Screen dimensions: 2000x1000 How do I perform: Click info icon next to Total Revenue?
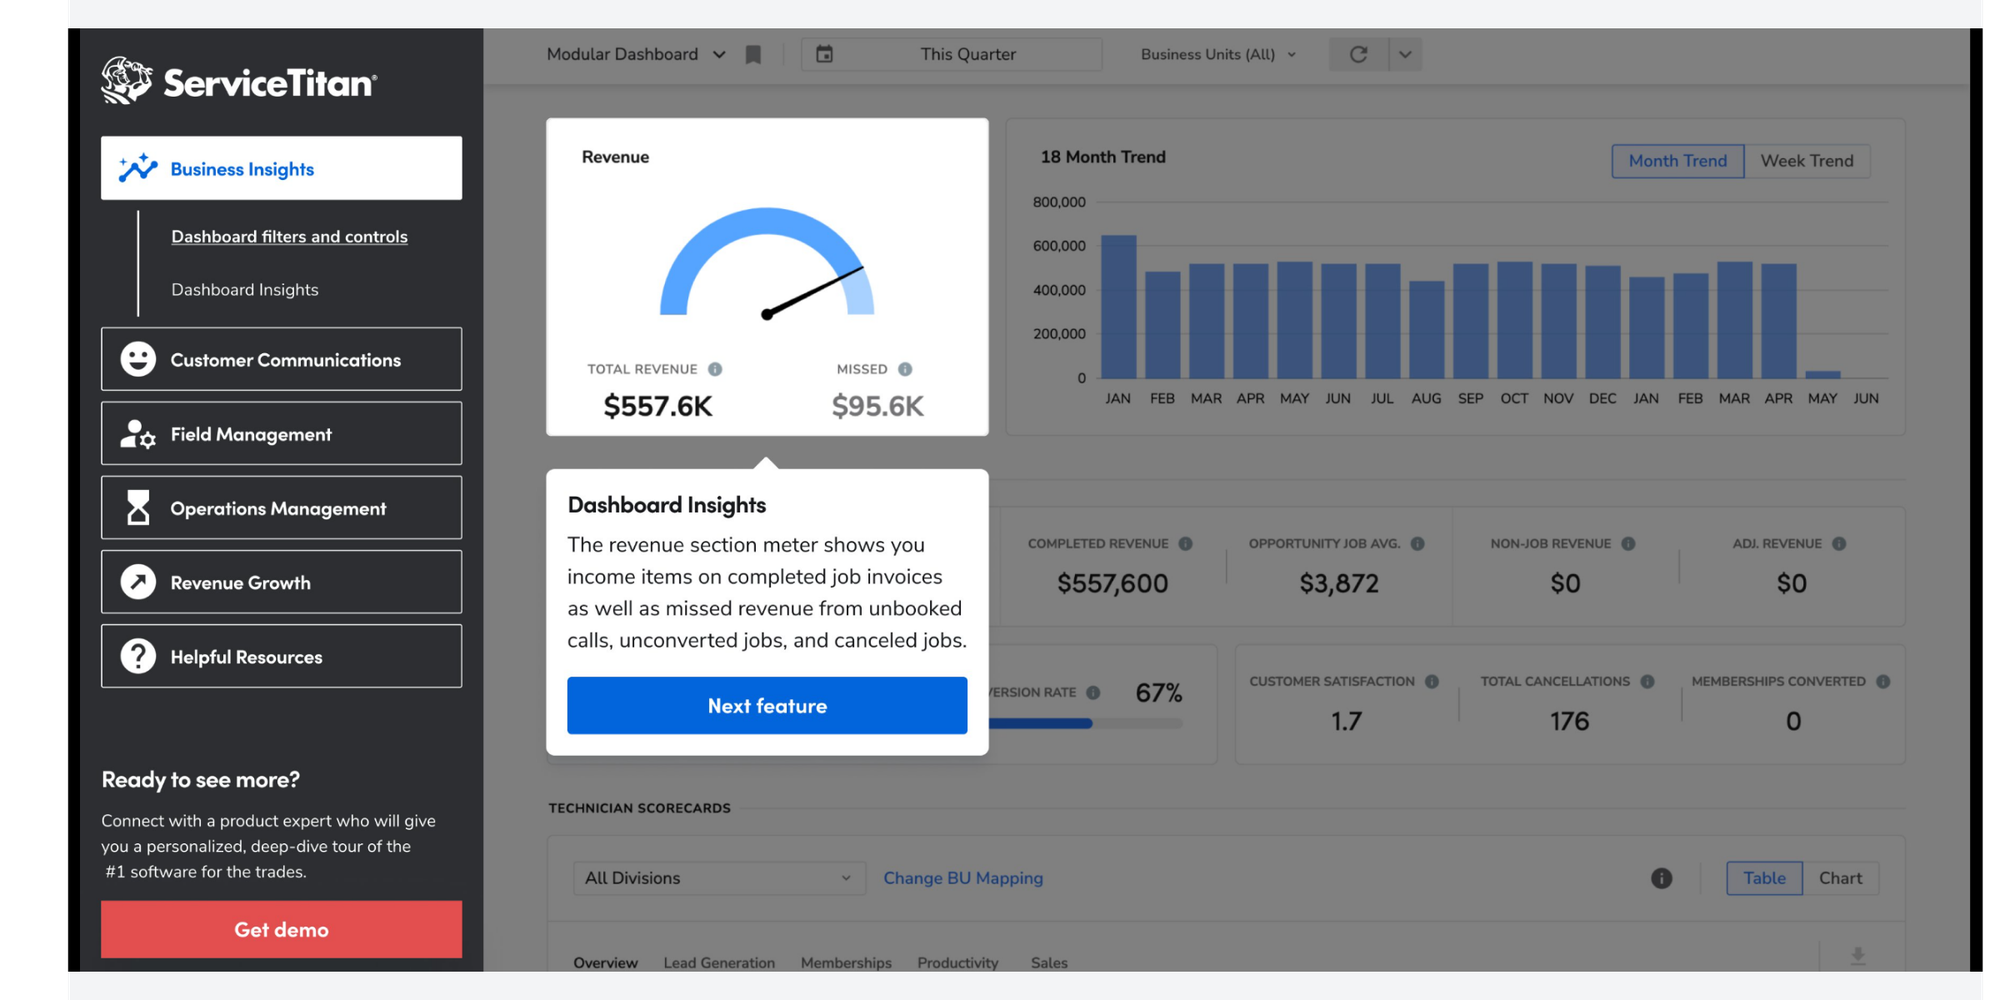[x=715, y=369]
